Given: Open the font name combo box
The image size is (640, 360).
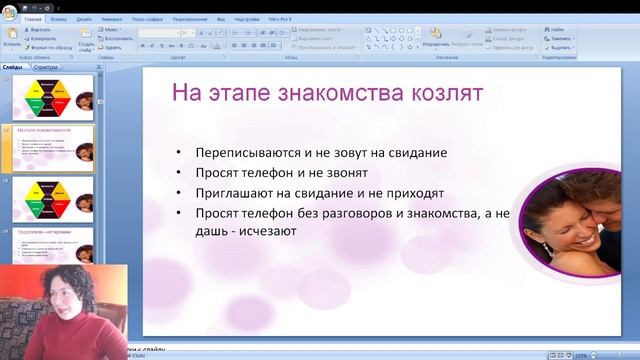Looking at the screenshot, I should pos(159,33).
